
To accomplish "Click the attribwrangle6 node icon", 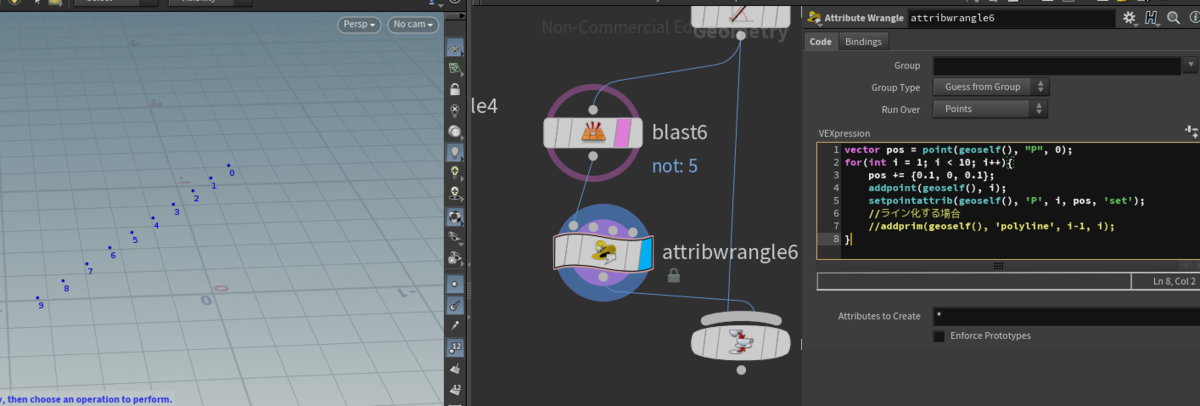I will pyautogui.click(x=603, y=251).
